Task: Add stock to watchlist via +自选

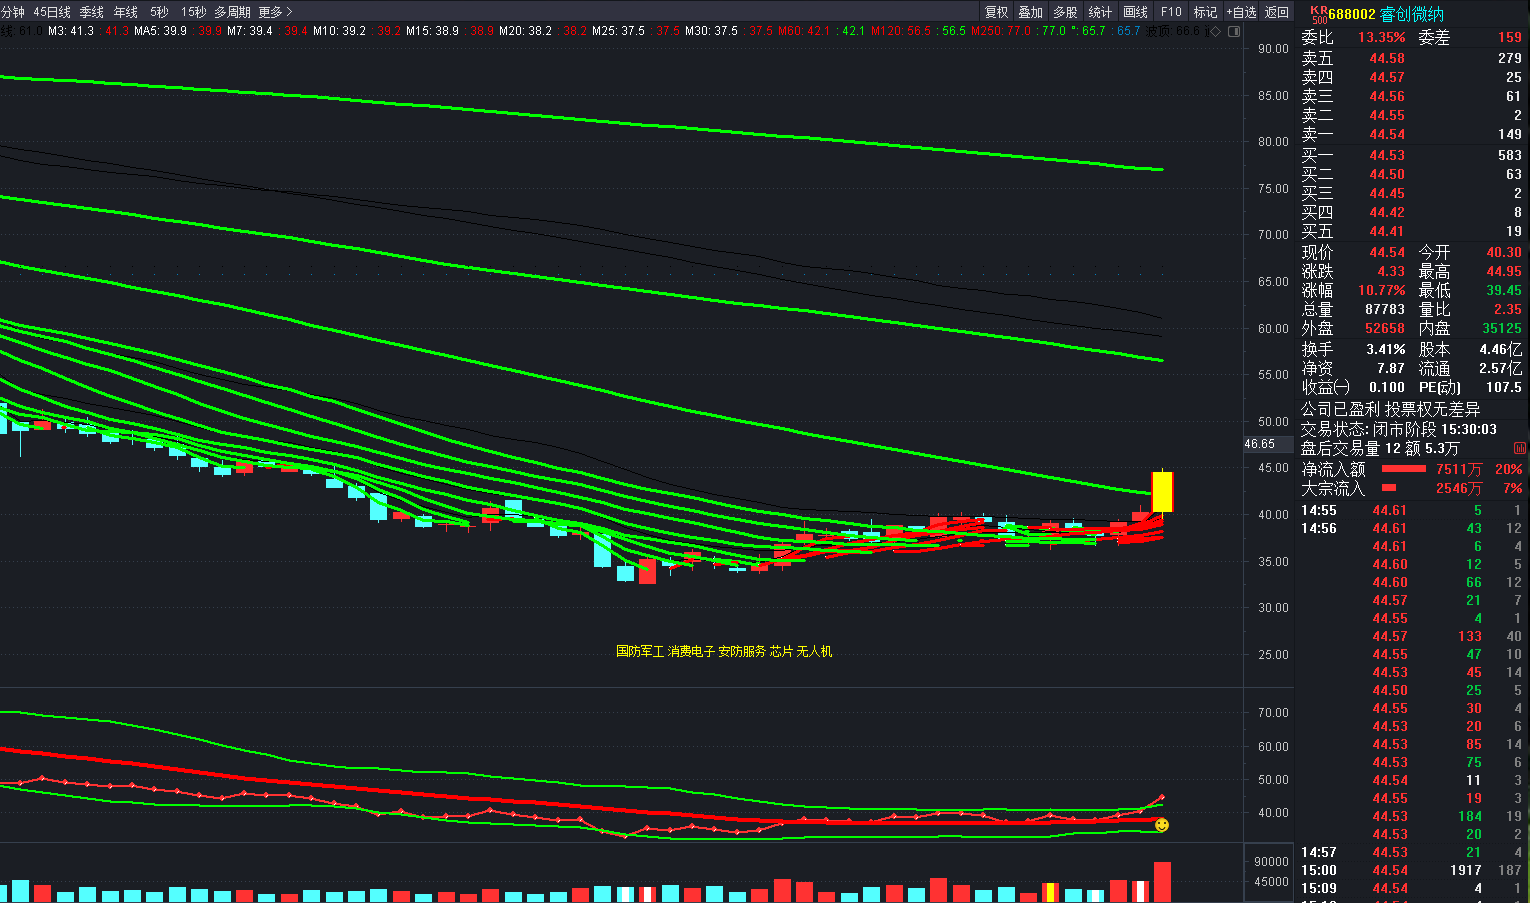Action: pos(1241,12)
